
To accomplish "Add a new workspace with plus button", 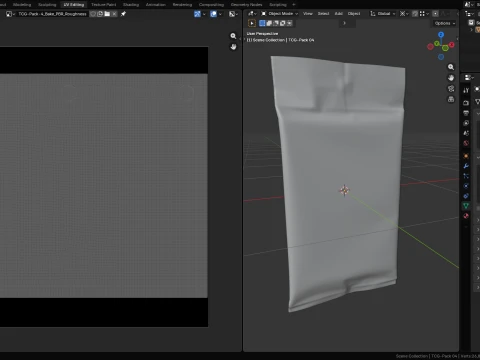I will click(x=294, y=5).
